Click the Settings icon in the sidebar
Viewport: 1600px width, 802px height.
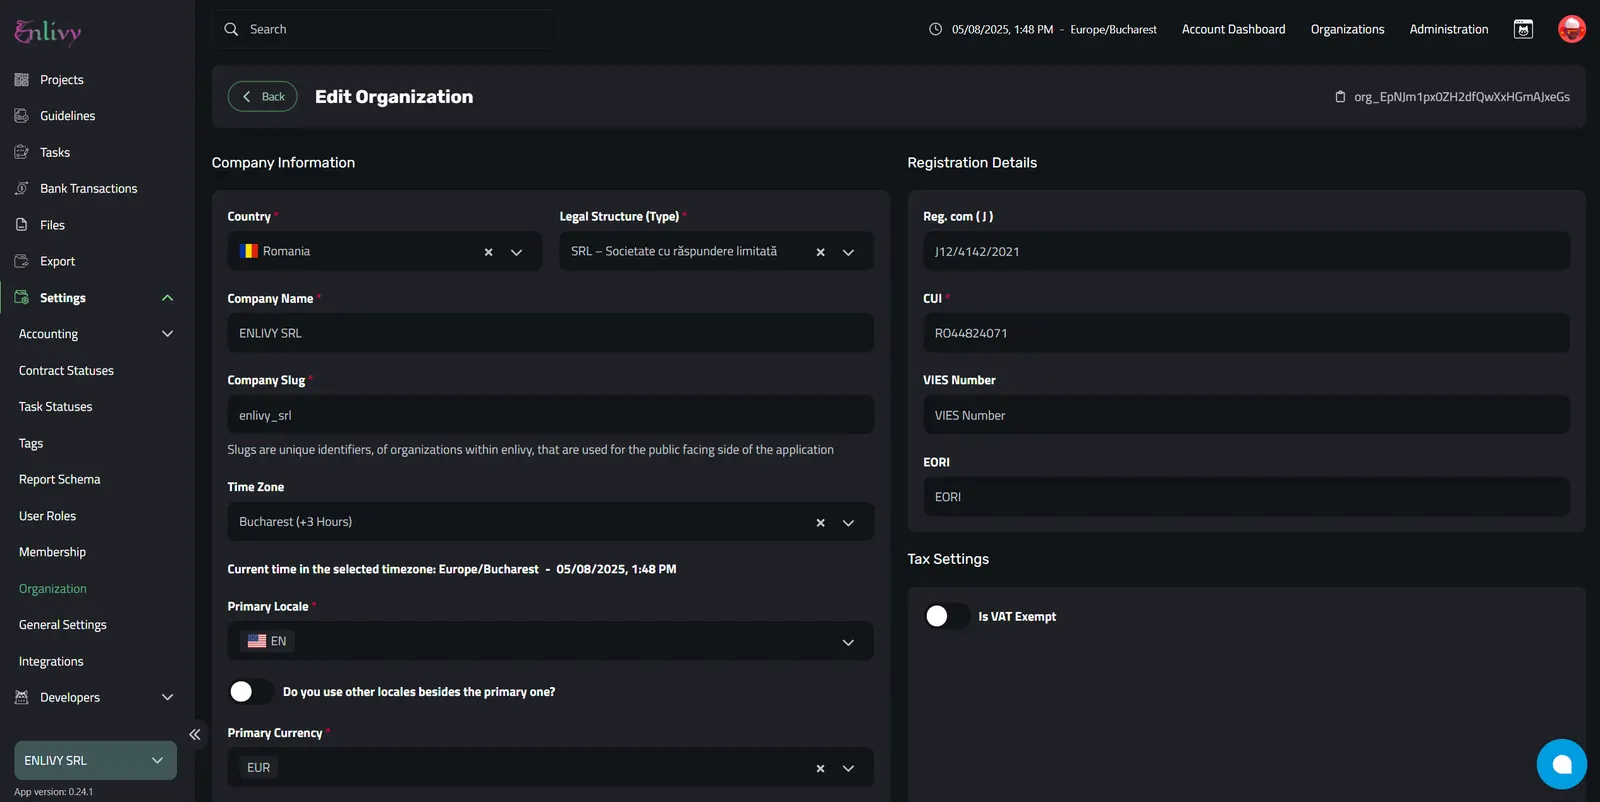point(22,298)
